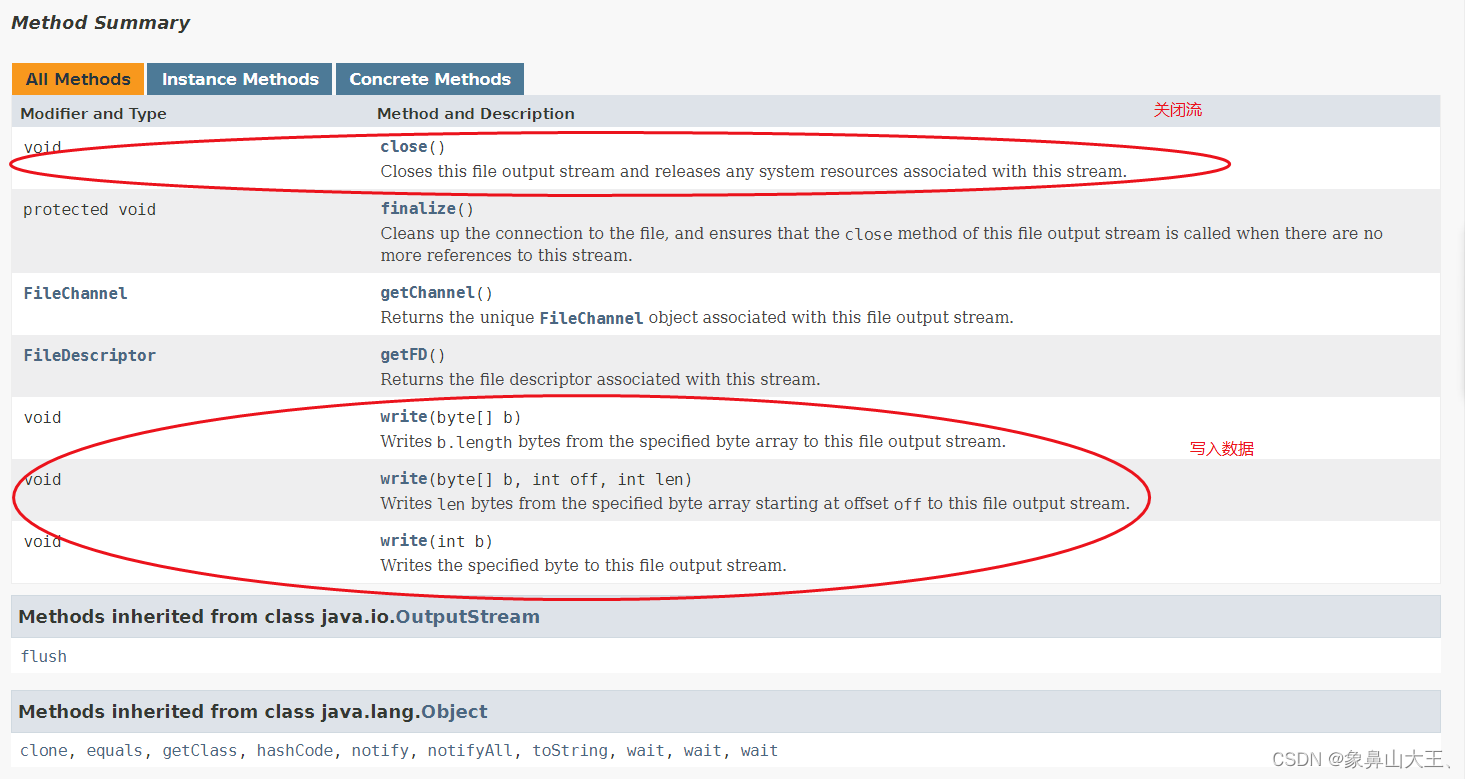Open the getFD() method documentation
The image size is (1465, 779).
pos(404,354)
